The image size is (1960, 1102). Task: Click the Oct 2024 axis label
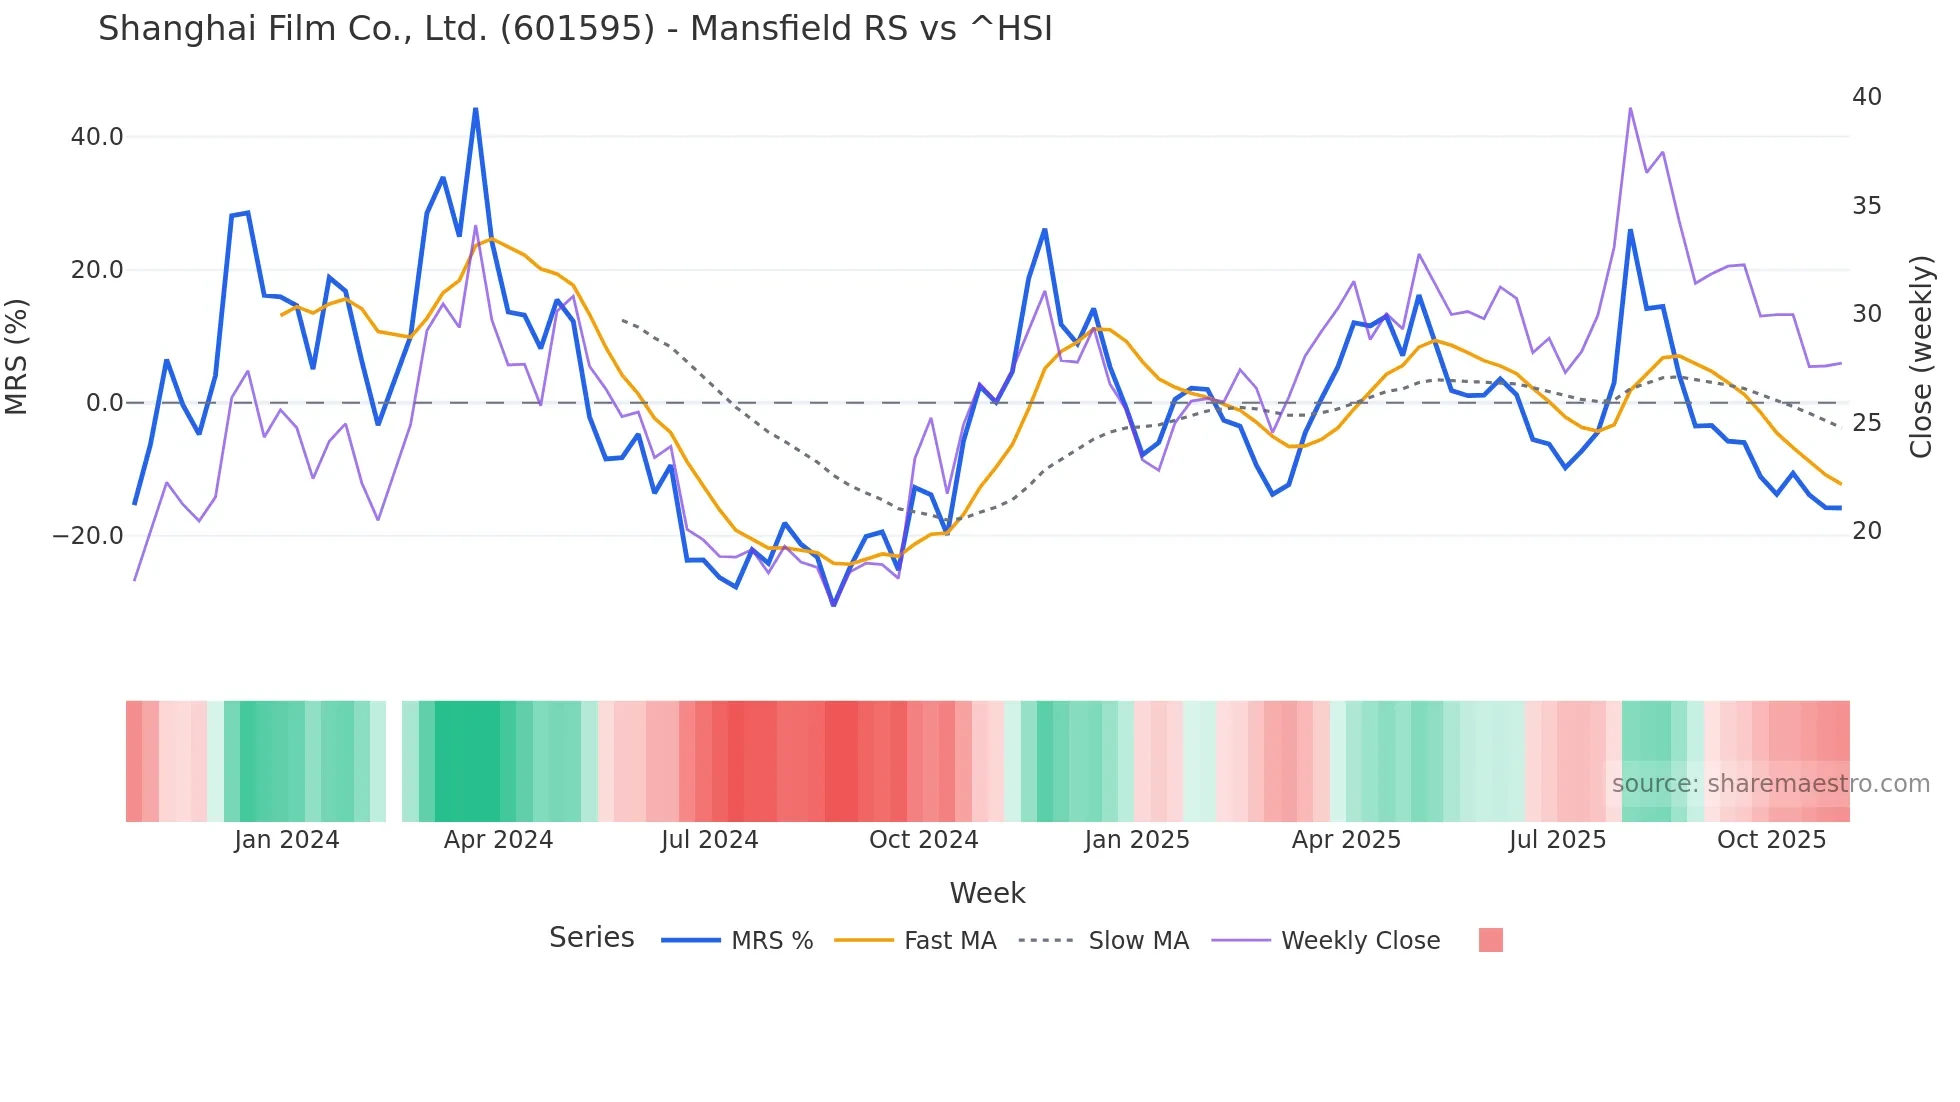point(923,840)
